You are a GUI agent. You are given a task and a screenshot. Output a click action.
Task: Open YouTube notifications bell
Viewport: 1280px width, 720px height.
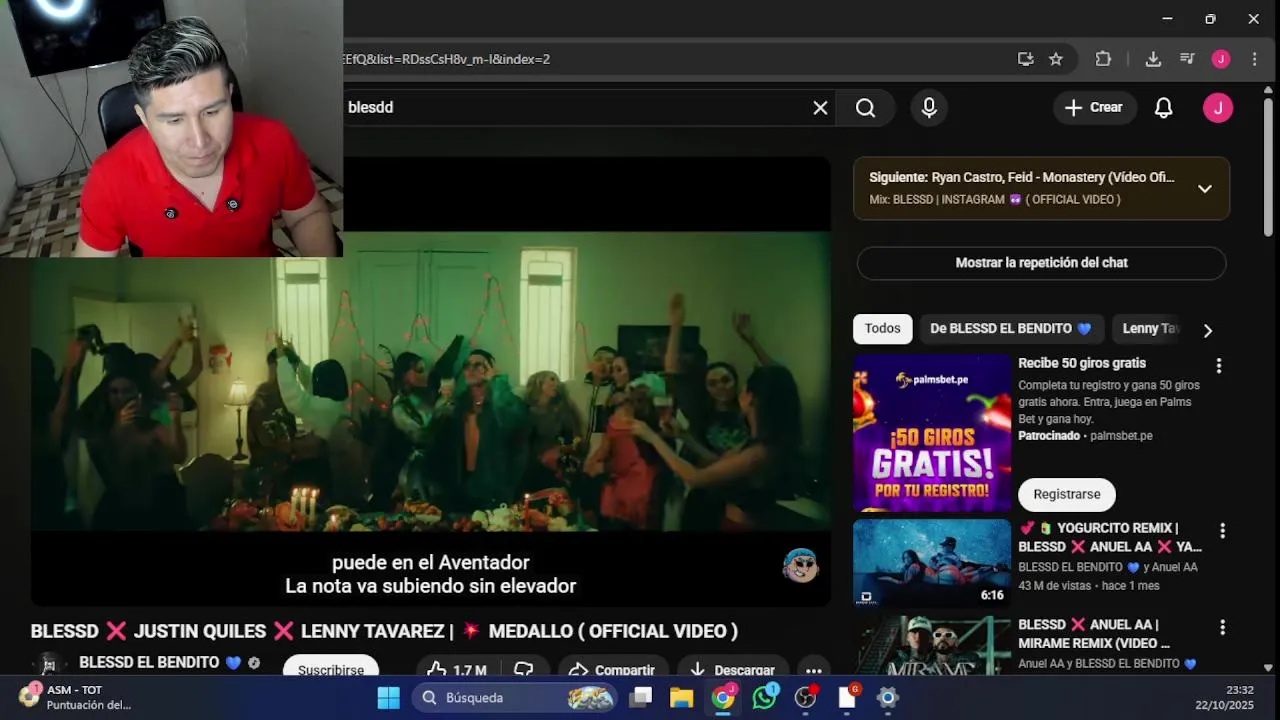[1163, 108]
